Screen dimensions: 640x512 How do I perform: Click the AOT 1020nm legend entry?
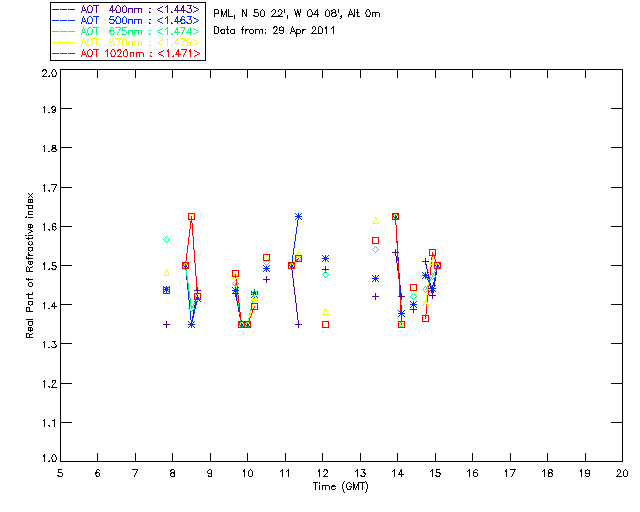click(x=126, y=53)
